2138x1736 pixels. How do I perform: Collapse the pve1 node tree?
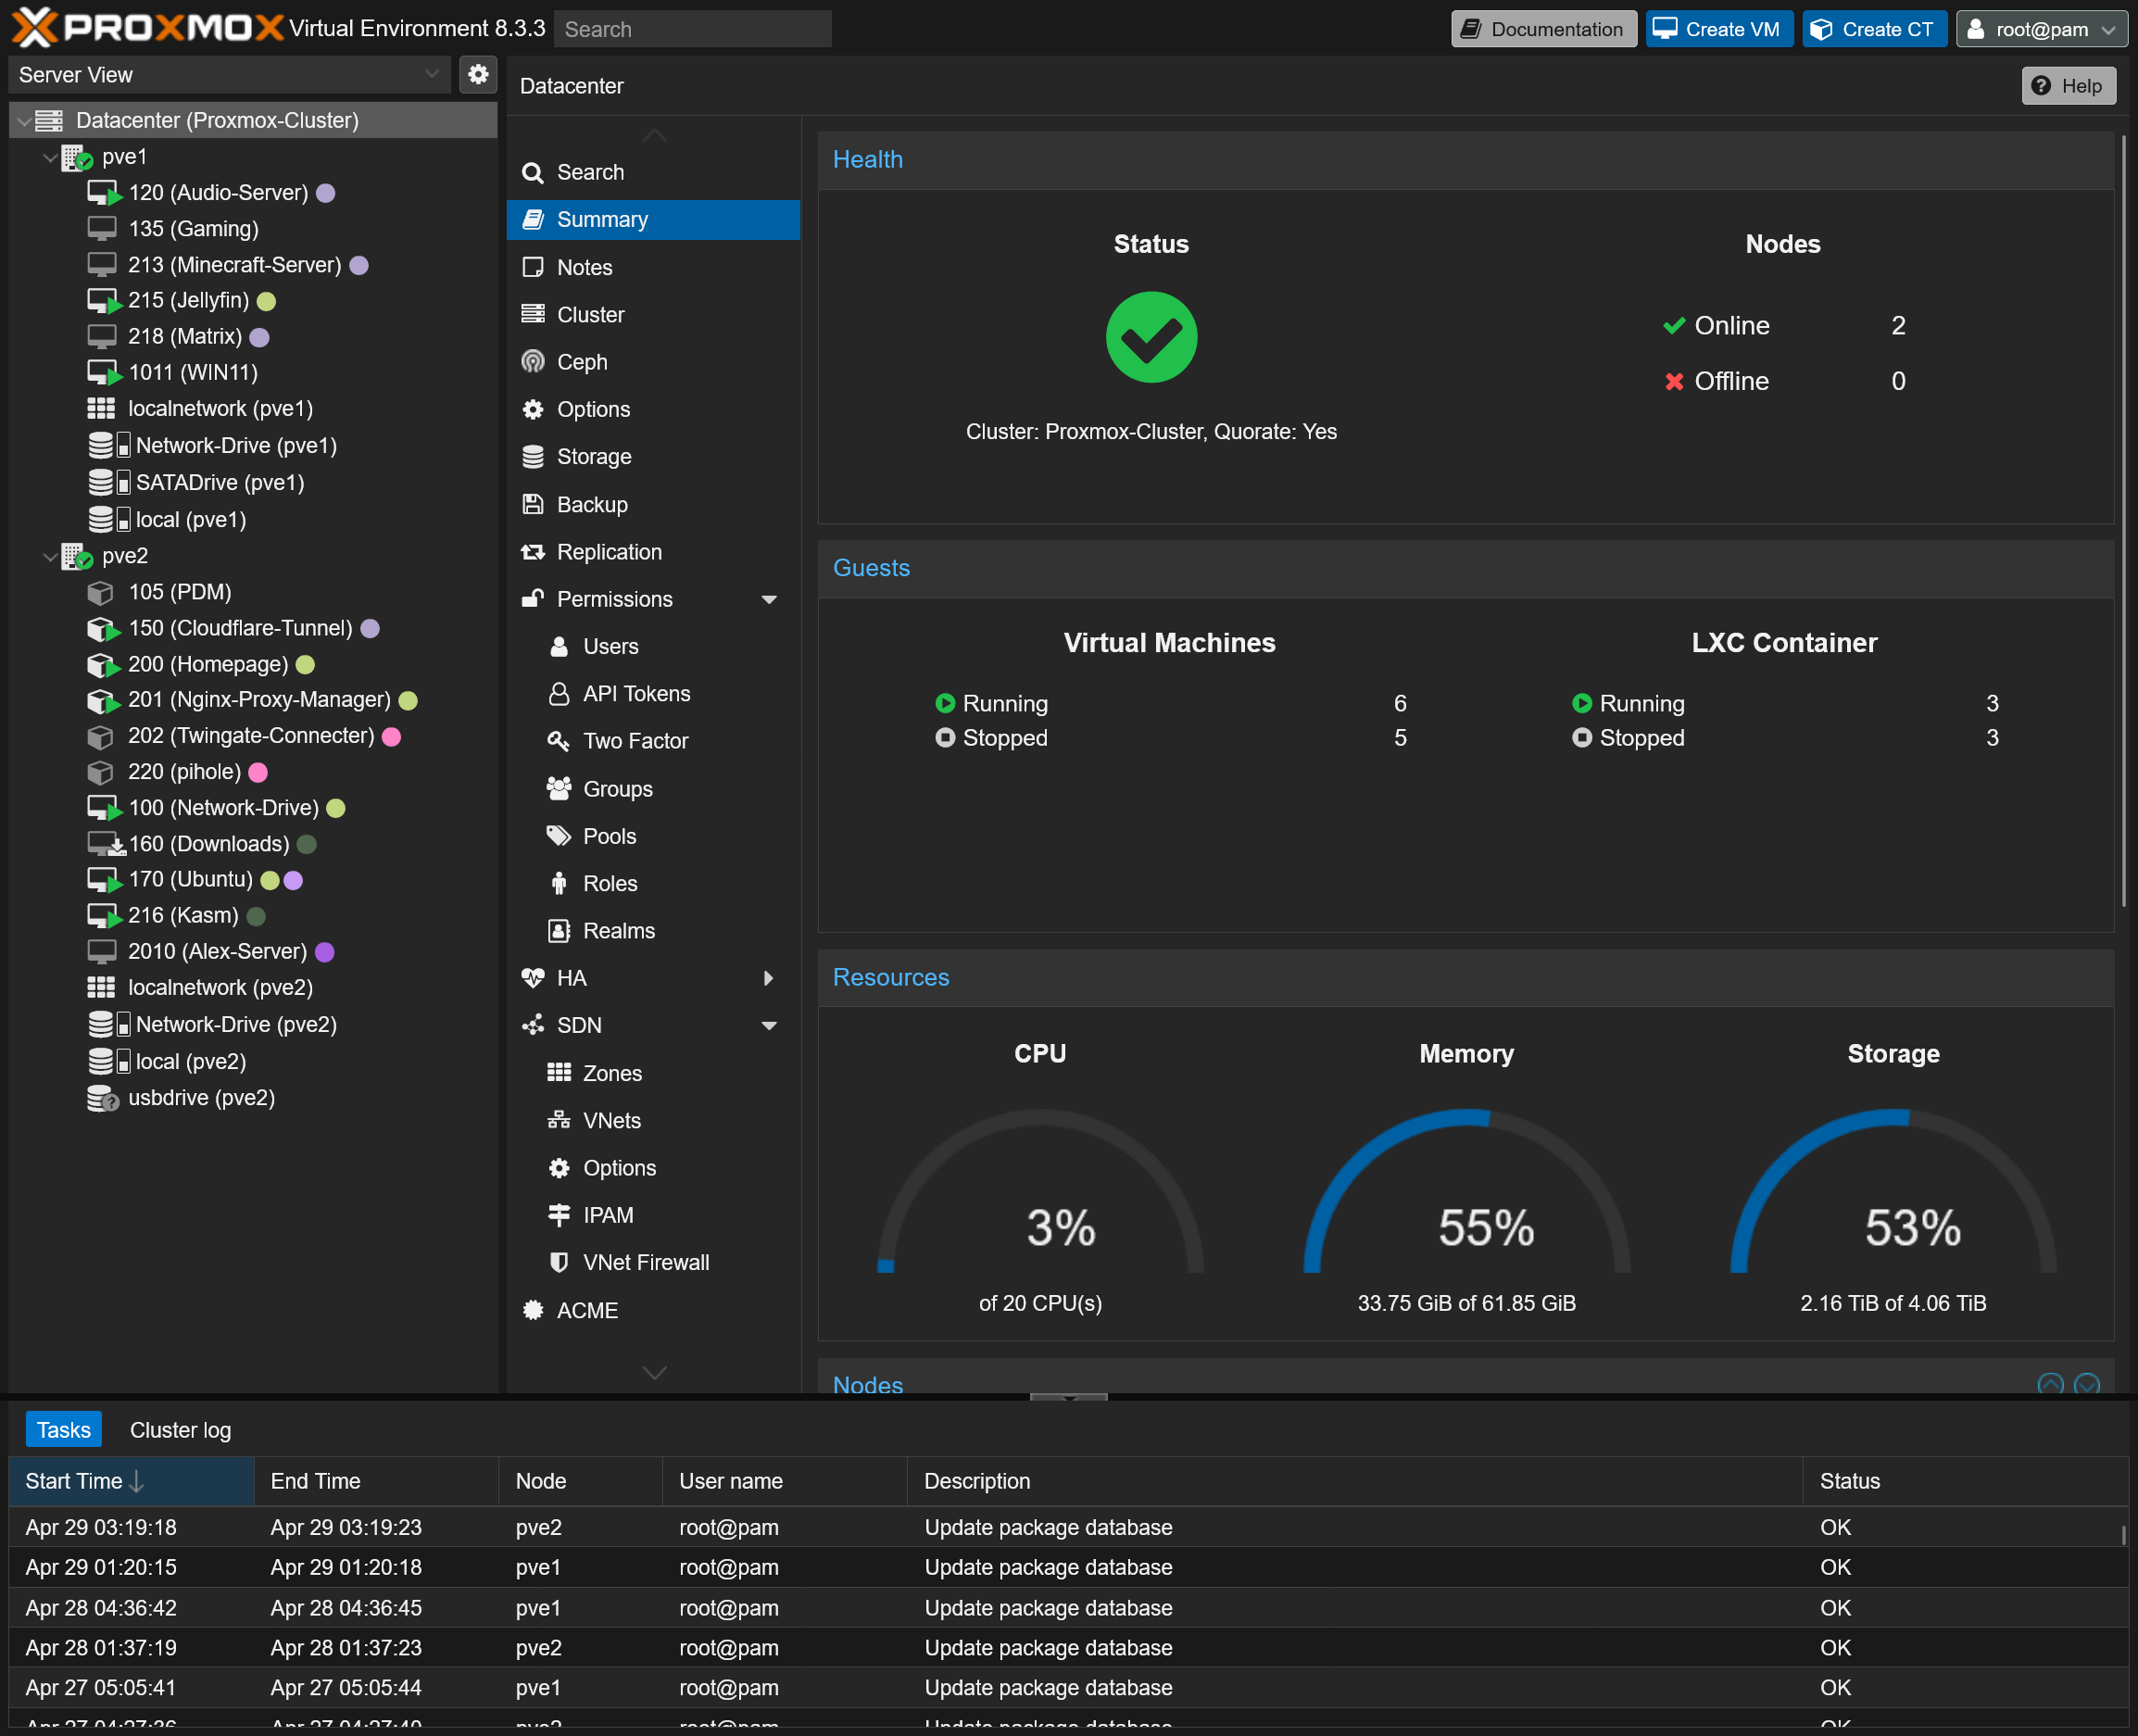pyautogui.click(x=49, y=157)
